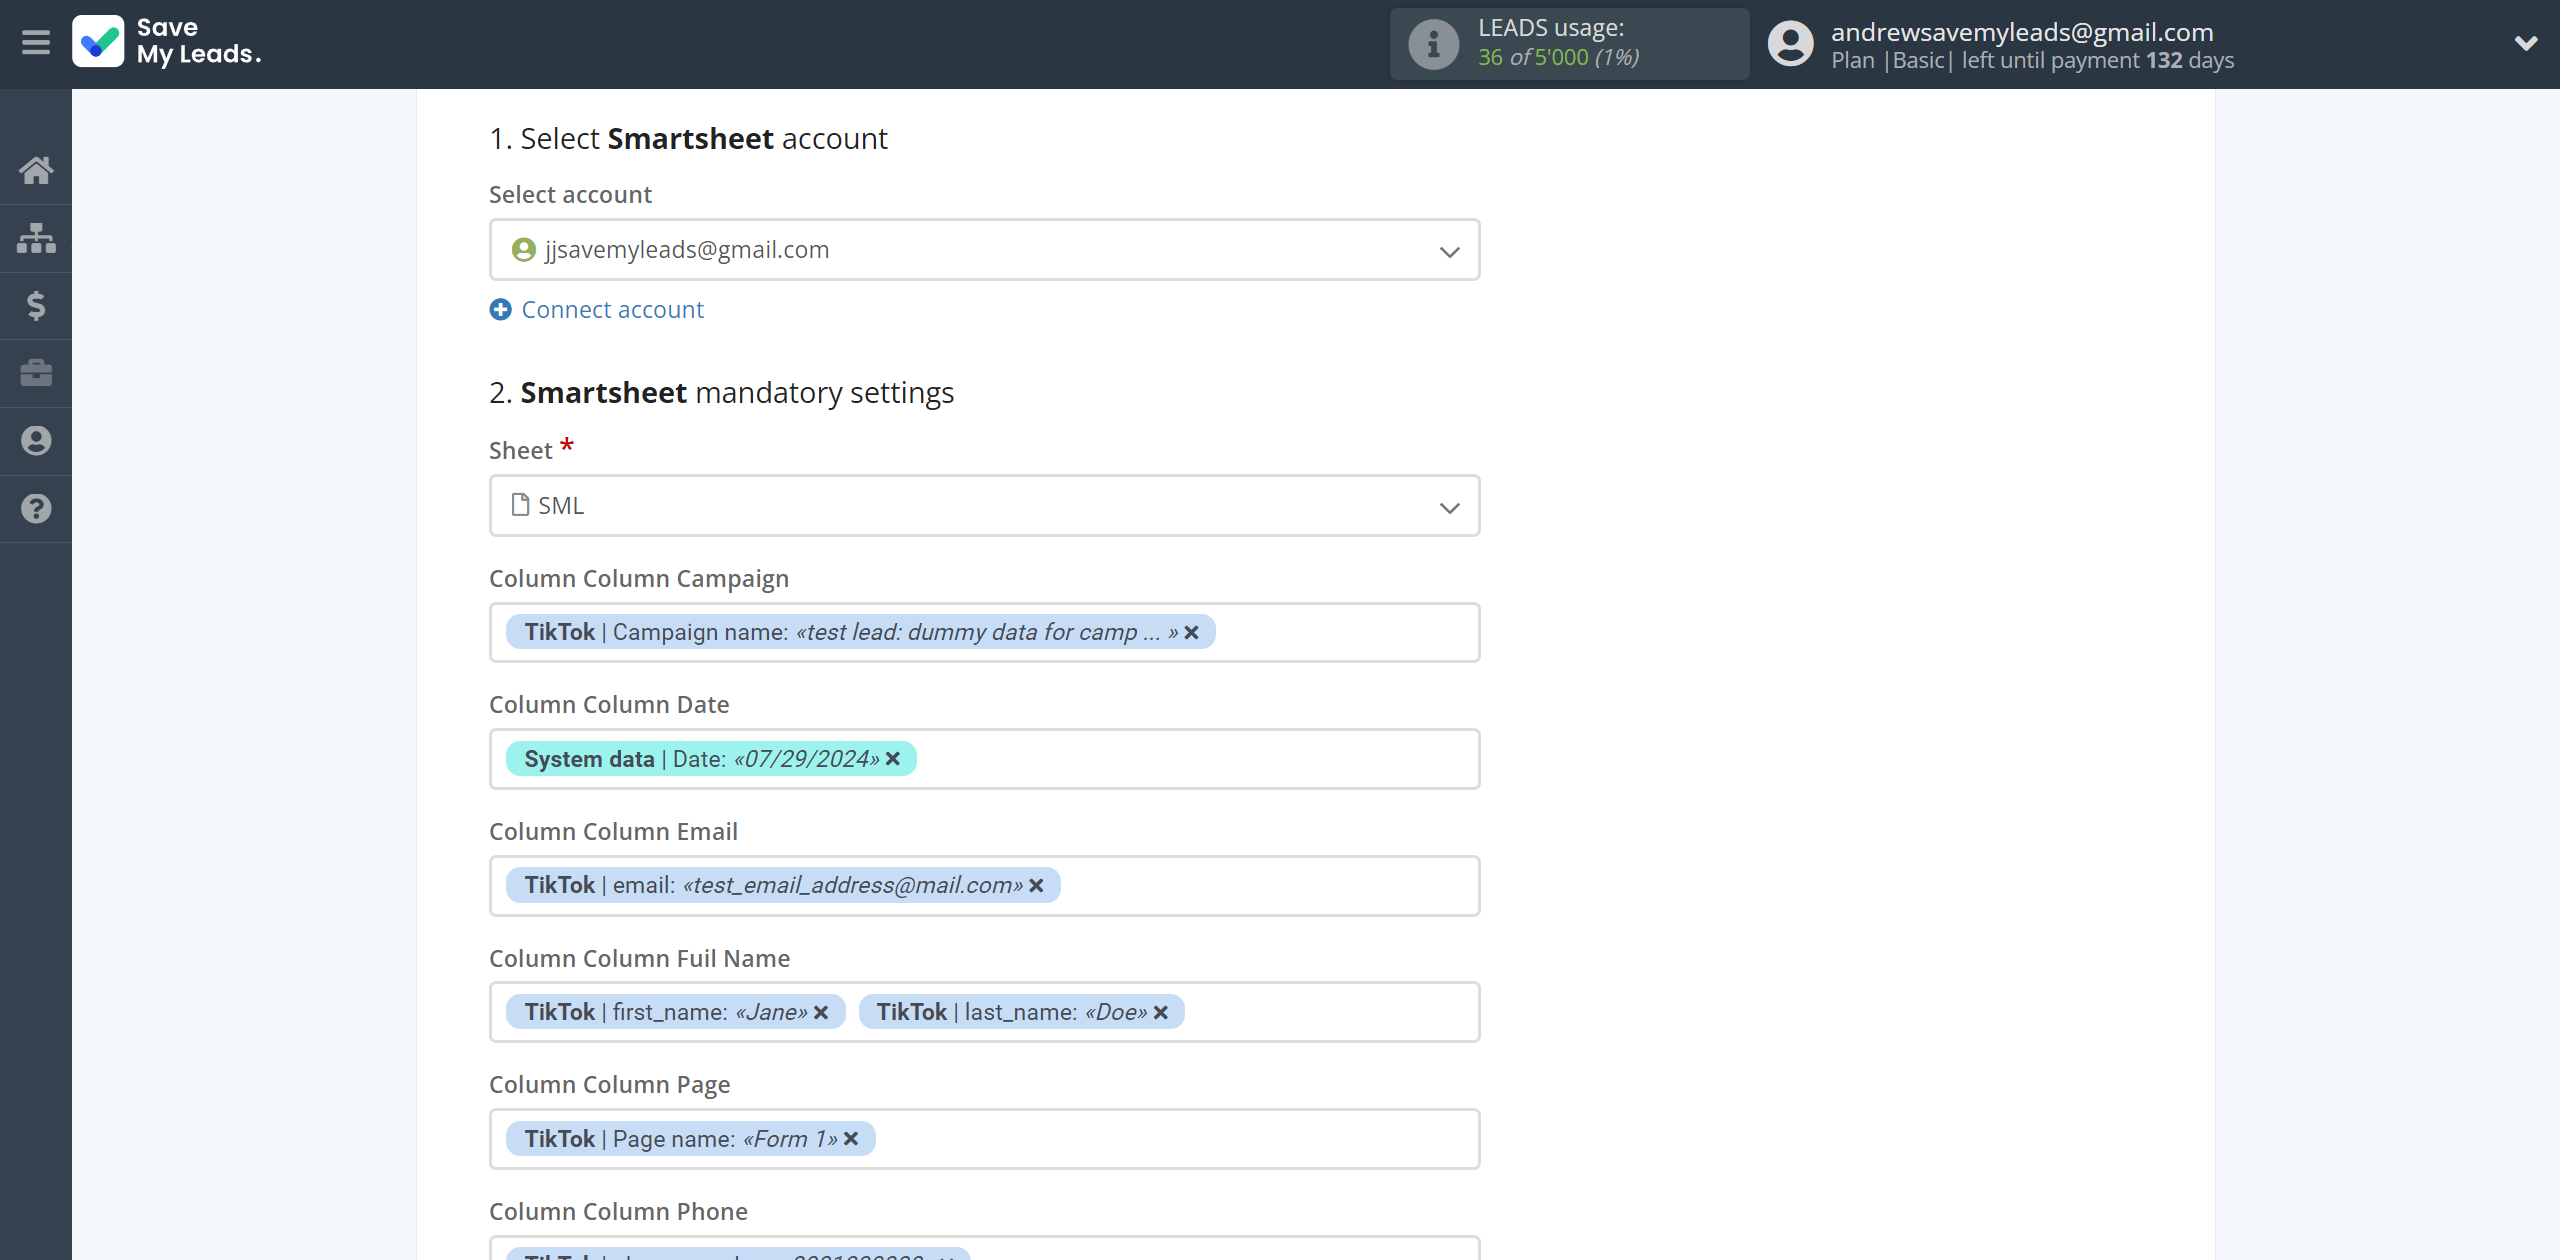This screenshot has width=2560, height=1260.
Task: Click the Column Column Phone label
Action: click(618, 1212)
